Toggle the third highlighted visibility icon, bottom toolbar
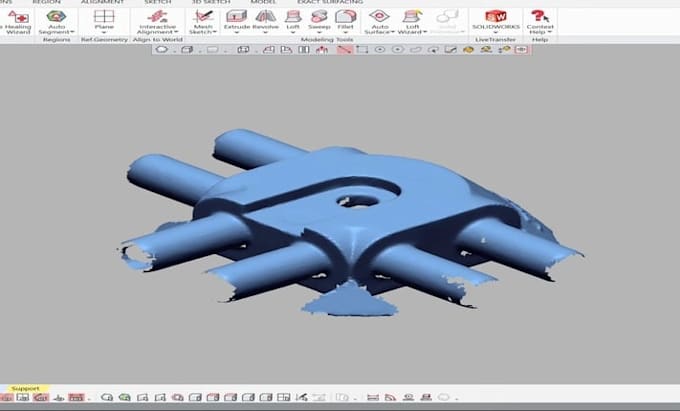Screen dimensions: 680x411 click(x=41, y=397)
